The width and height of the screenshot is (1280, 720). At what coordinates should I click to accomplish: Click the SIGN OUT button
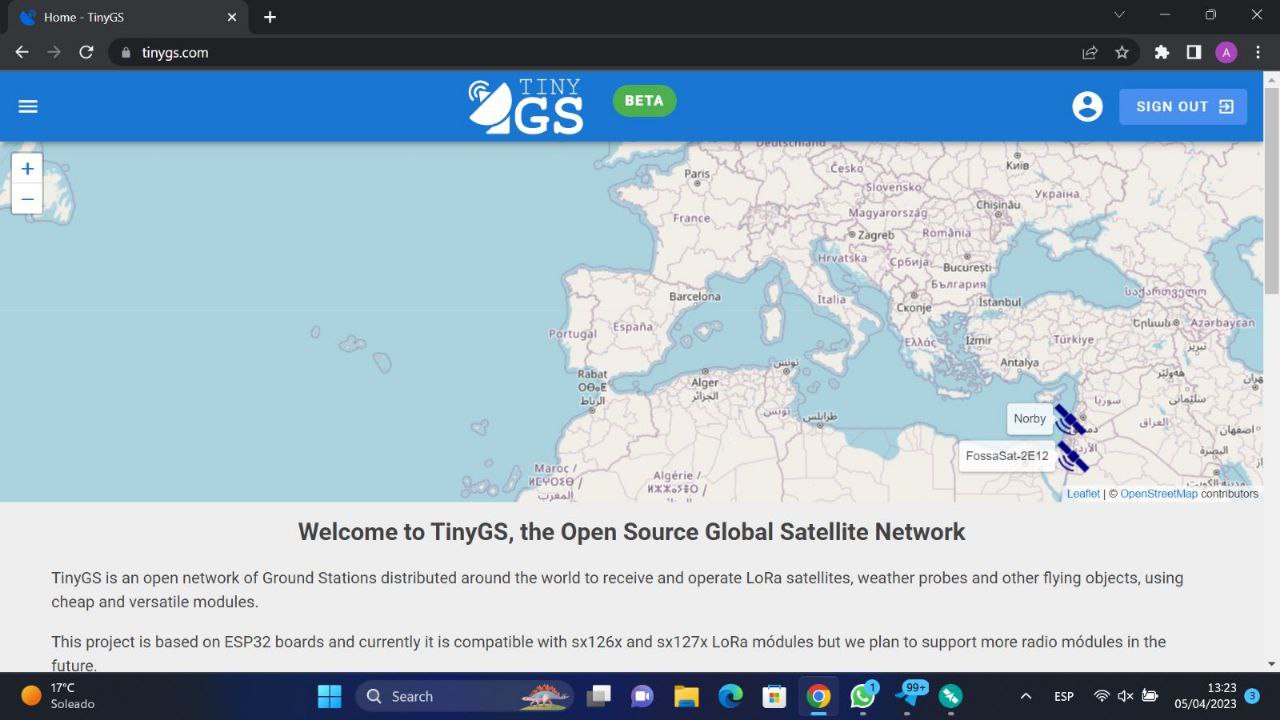(x=1183, y=106)
